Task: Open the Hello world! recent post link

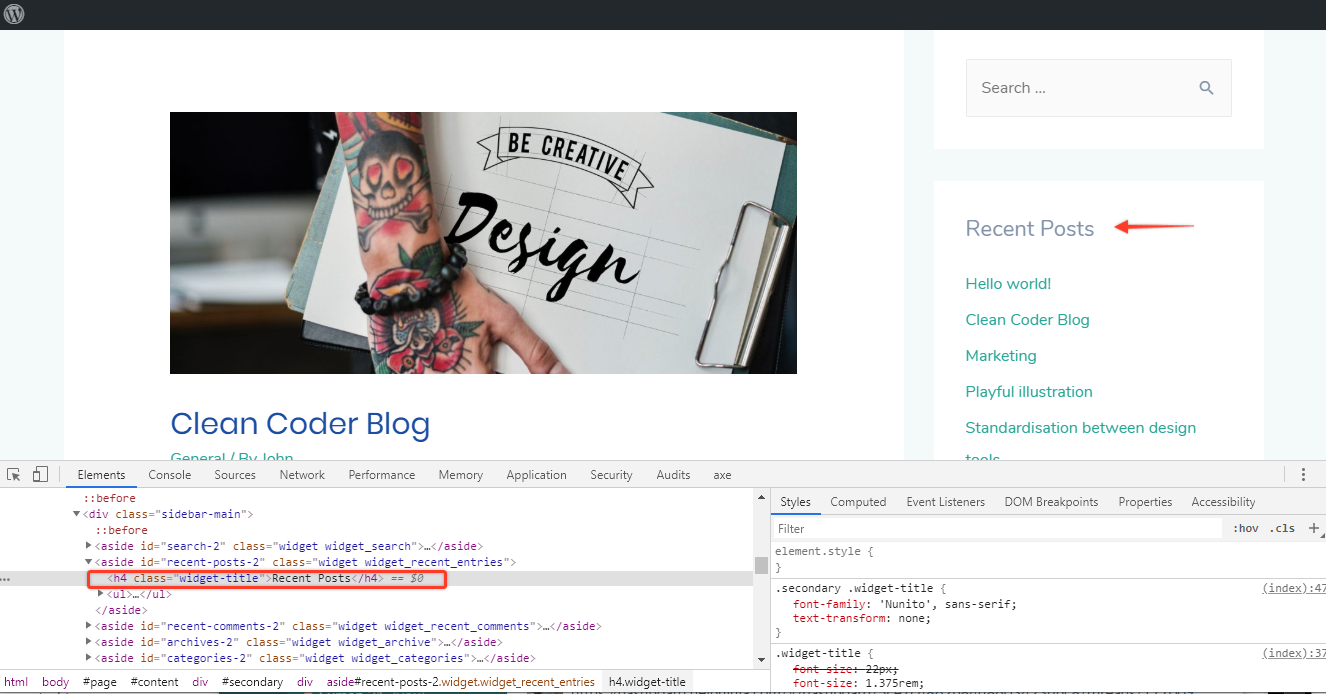Action: (x=1008, y=284)
